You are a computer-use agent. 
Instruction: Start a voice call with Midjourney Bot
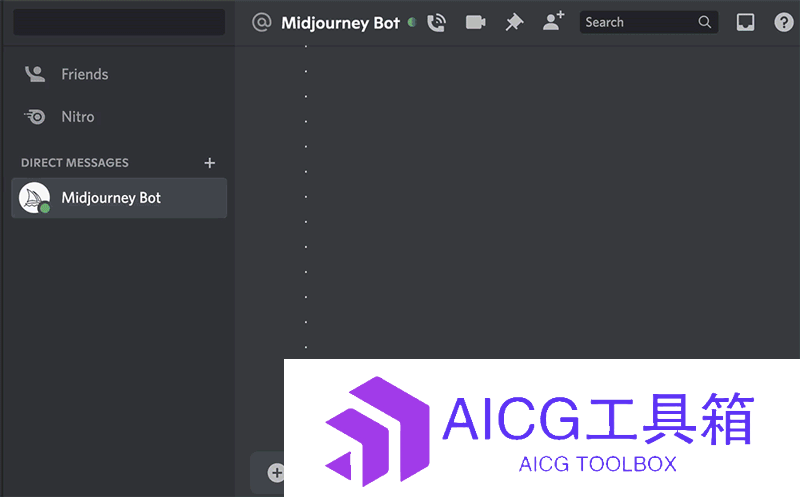(436, 22)
